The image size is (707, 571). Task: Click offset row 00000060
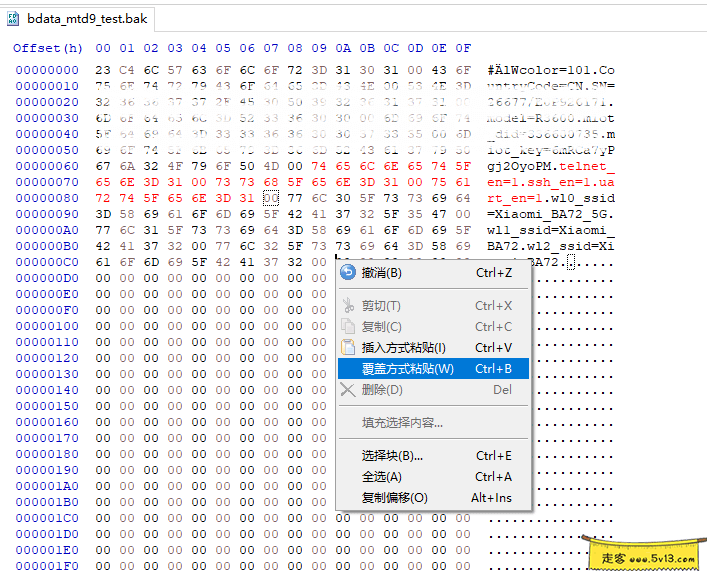coord(47,166)
